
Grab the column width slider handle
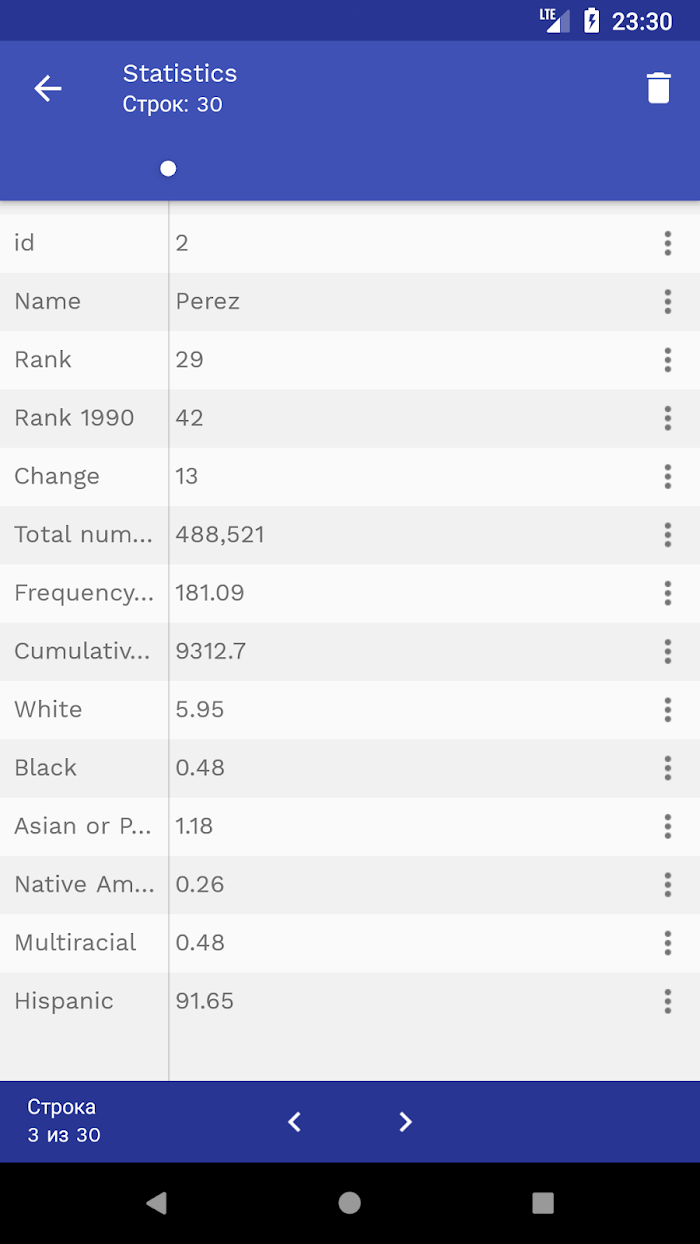point(168,168)
